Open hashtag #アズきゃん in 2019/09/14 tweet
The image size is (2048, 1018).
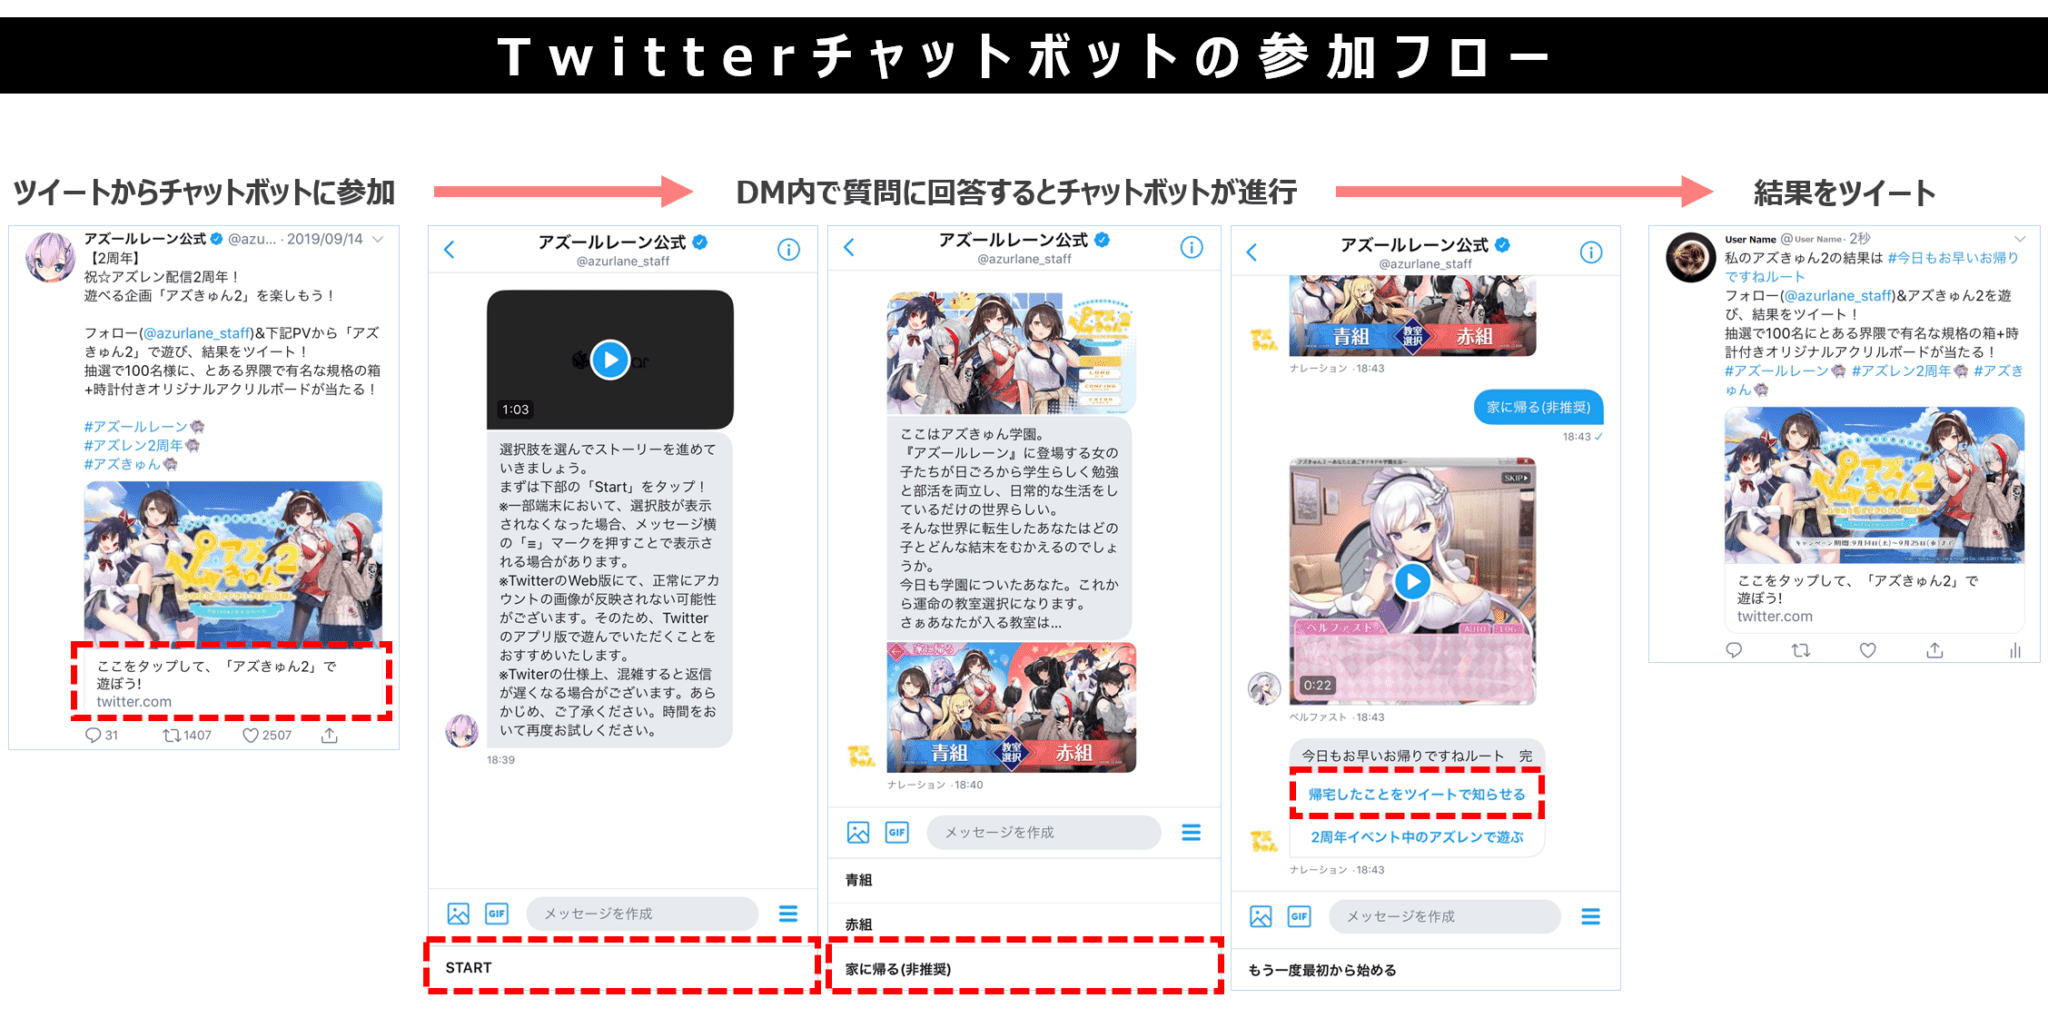click(x=122, y=464)
